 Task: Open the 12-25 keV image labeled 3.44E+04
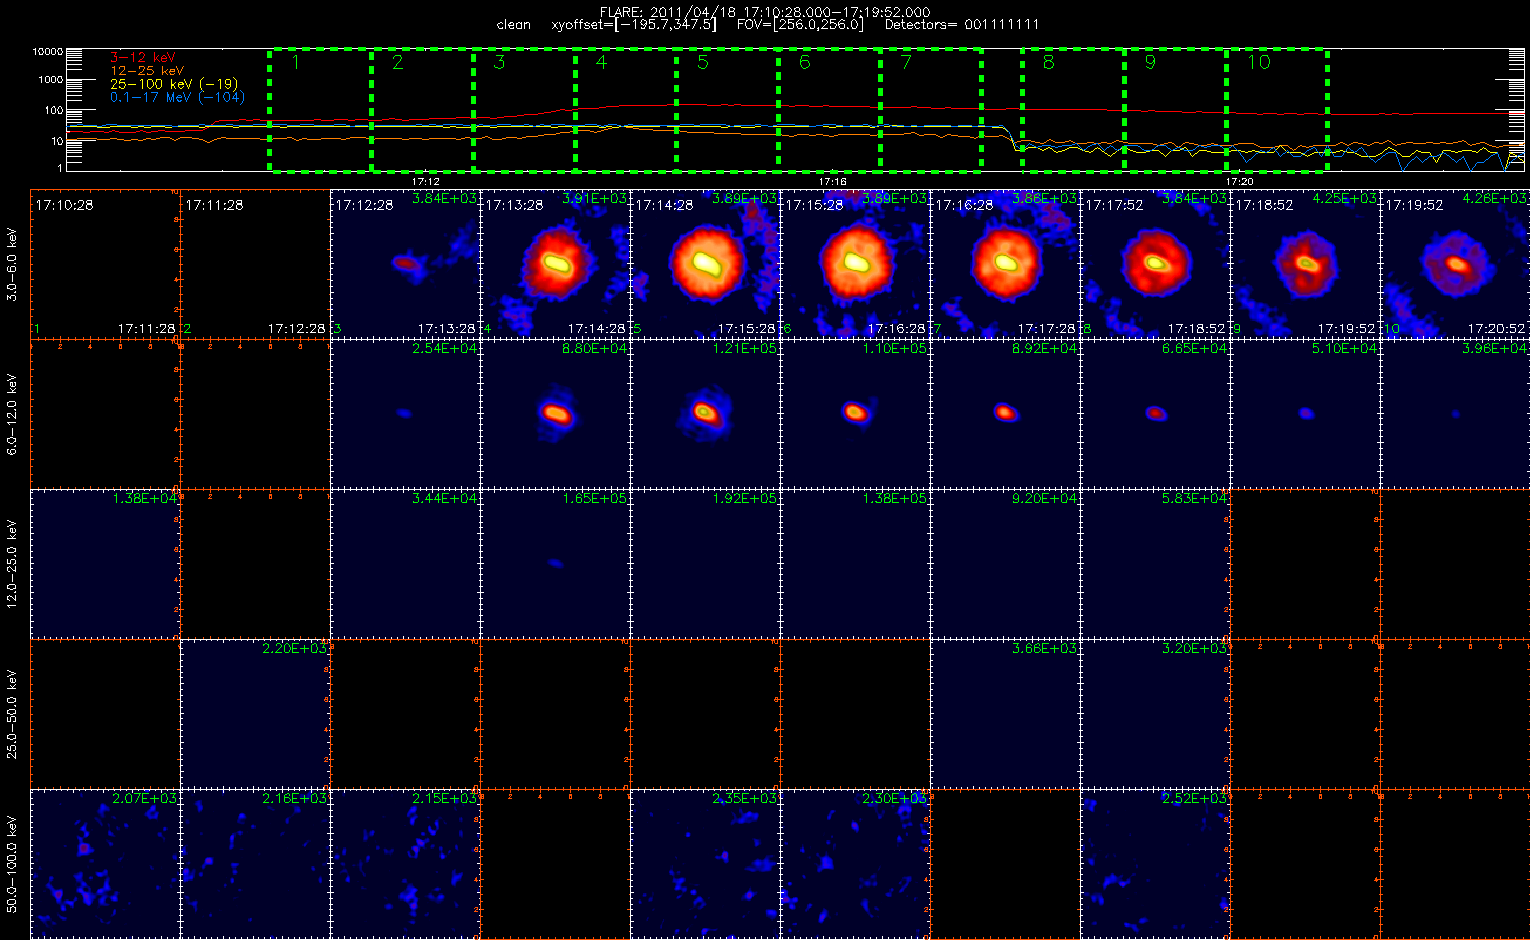coord(405,563)
